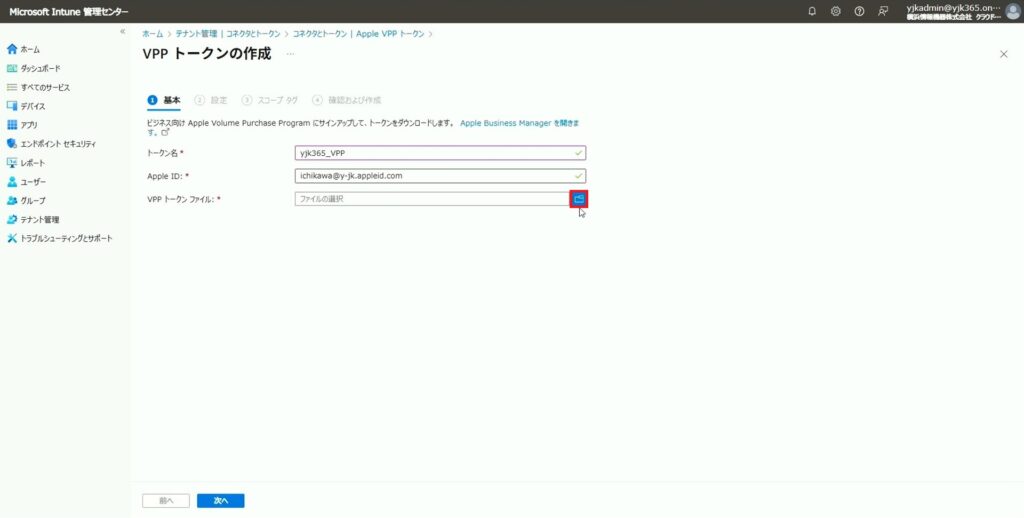Select the グループ groups icon in the sidebar
This screenshot has height=518, width=1024.
12,201
